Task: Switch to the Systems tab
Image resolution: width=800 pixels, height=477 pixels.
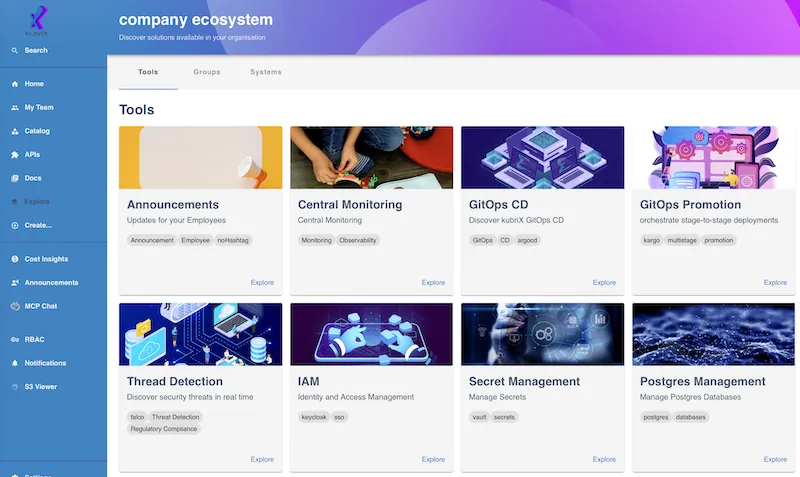Action: (266, 72)
